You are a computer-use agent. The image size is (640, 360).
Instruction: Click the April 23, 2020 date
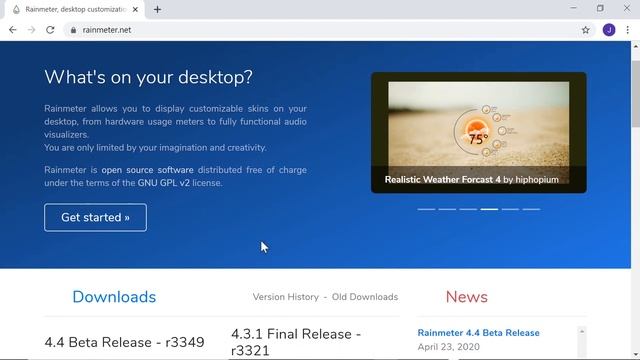[449, 347]
